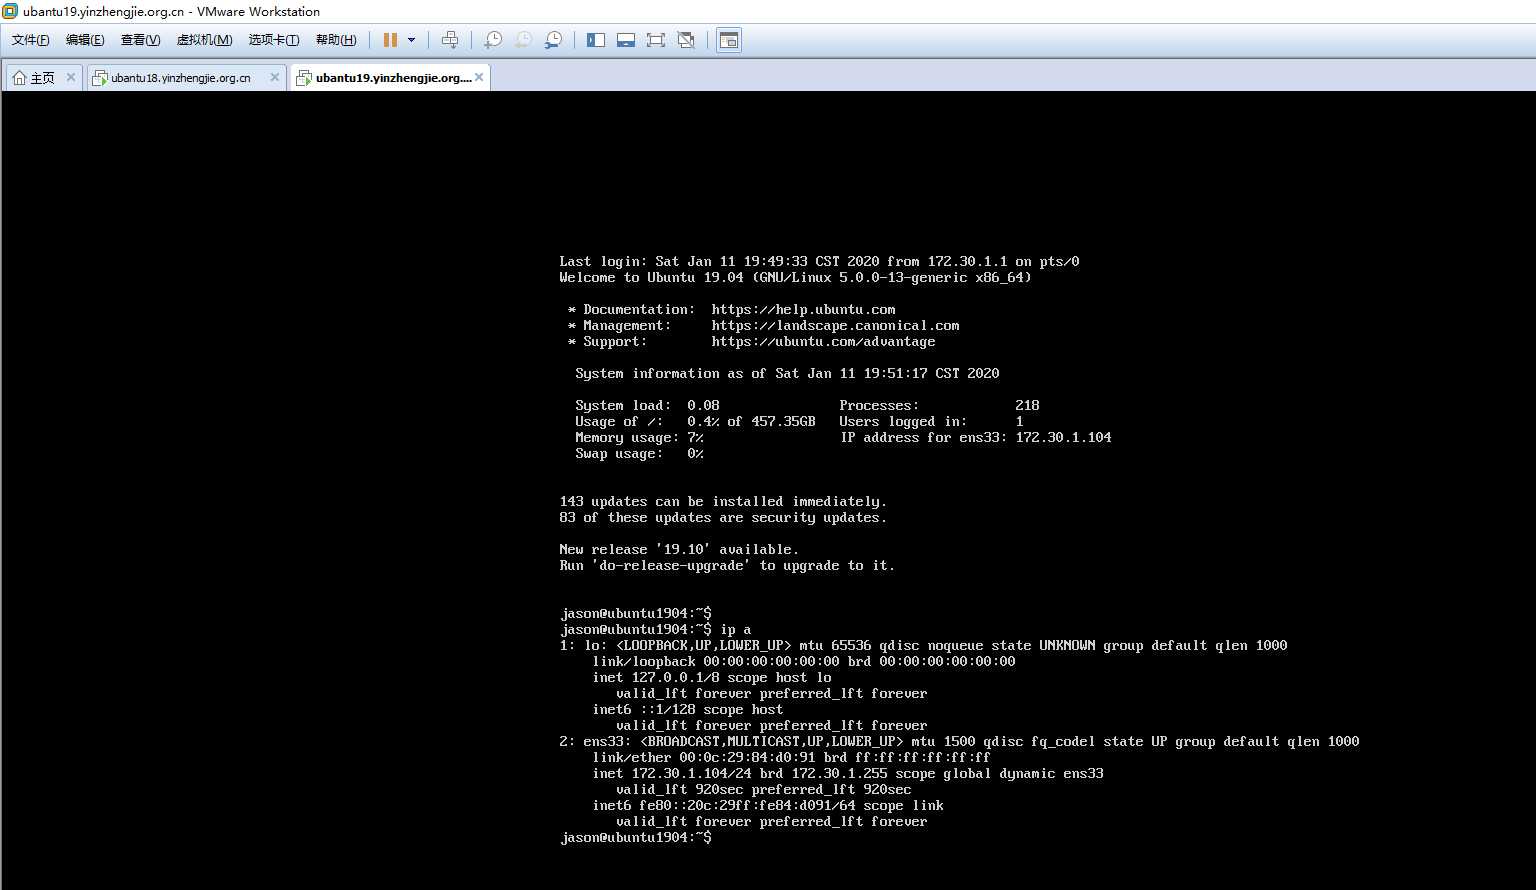The image size is (1536, 890).
Task: Pause the virtual machine with suspend icon
Action: tap(390, 40)
